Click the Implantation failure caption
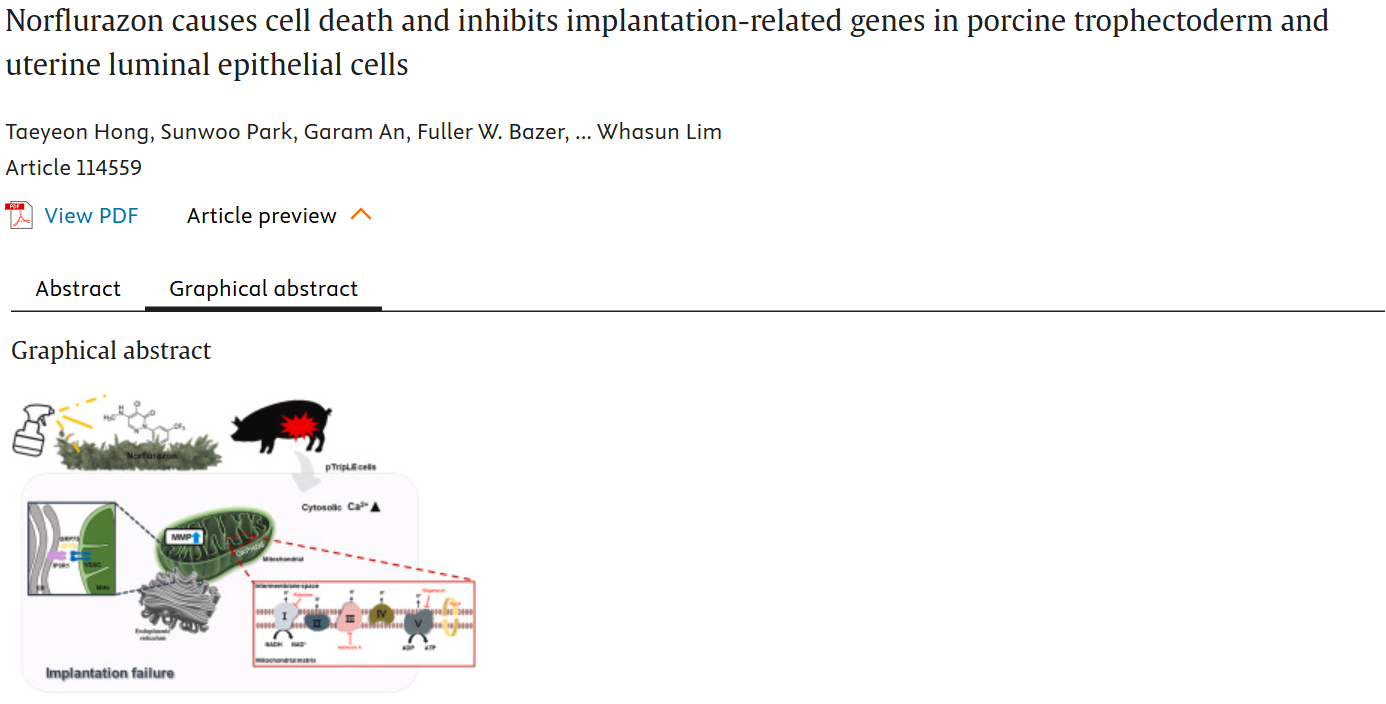 pyautogui.click(x=110, y=673)
